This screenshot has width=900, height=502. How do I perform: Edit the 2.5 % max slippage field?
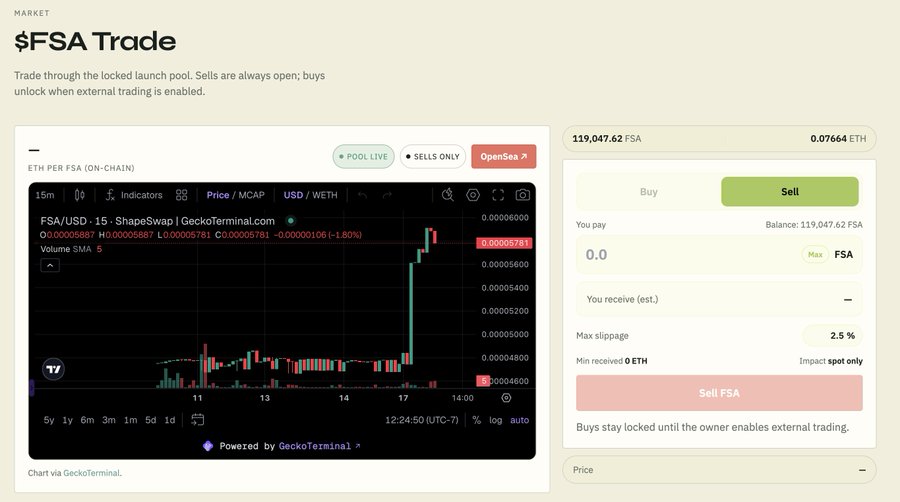[x=832, y=336]
